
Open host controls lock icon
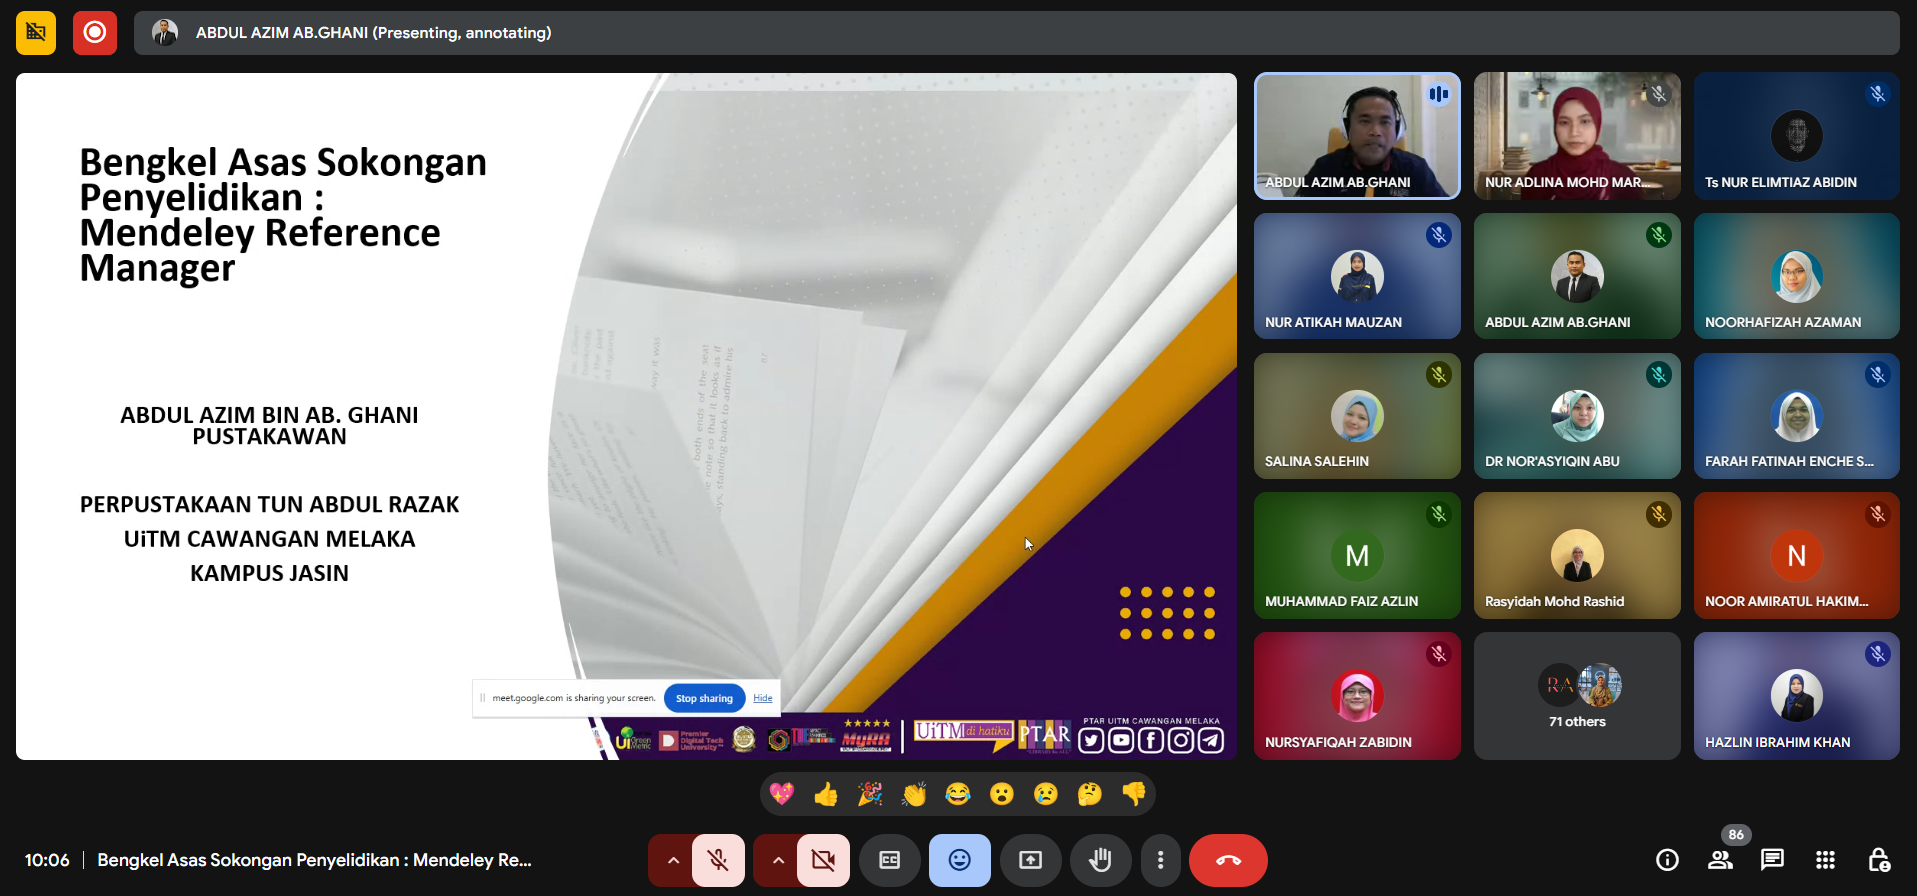point(1878,860)
